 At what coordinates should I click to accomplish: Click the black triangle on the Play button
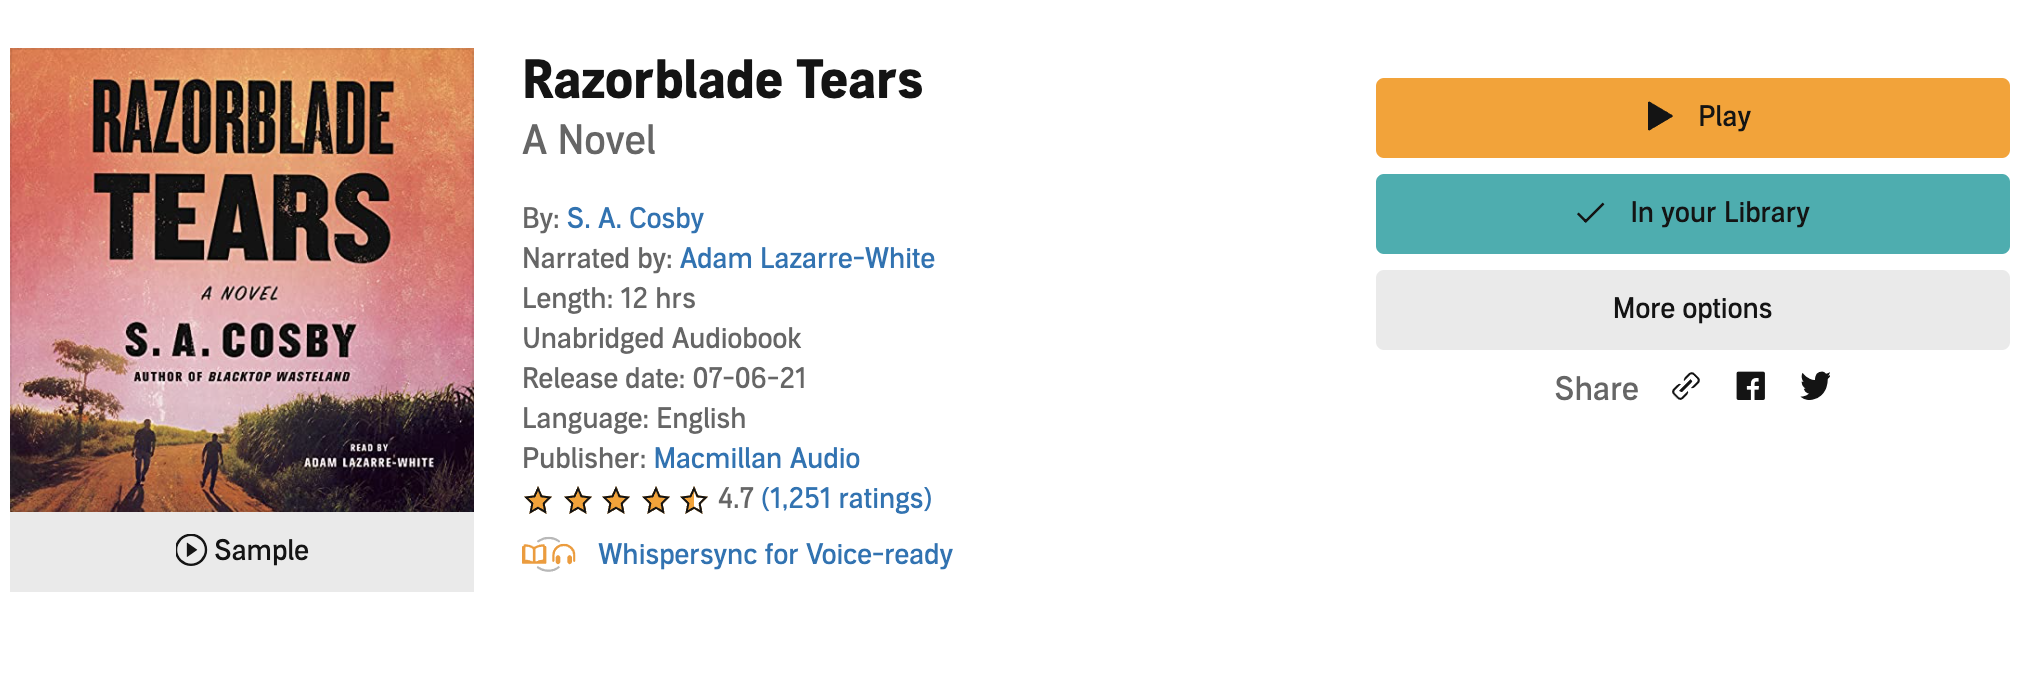click(1660, 116)
